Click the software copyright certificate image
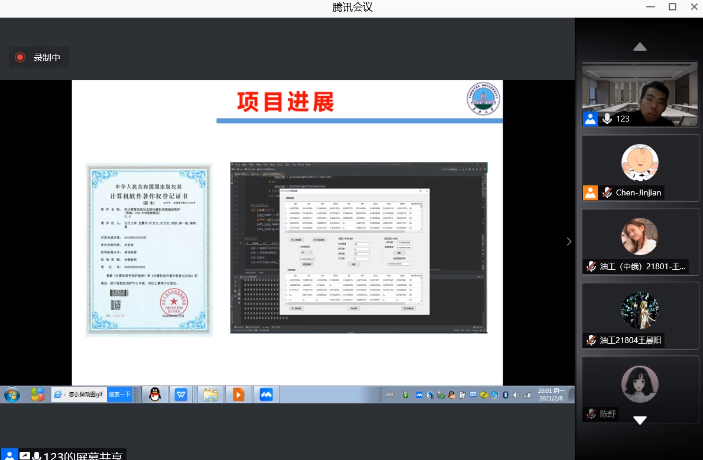 (x=149, y=246)
